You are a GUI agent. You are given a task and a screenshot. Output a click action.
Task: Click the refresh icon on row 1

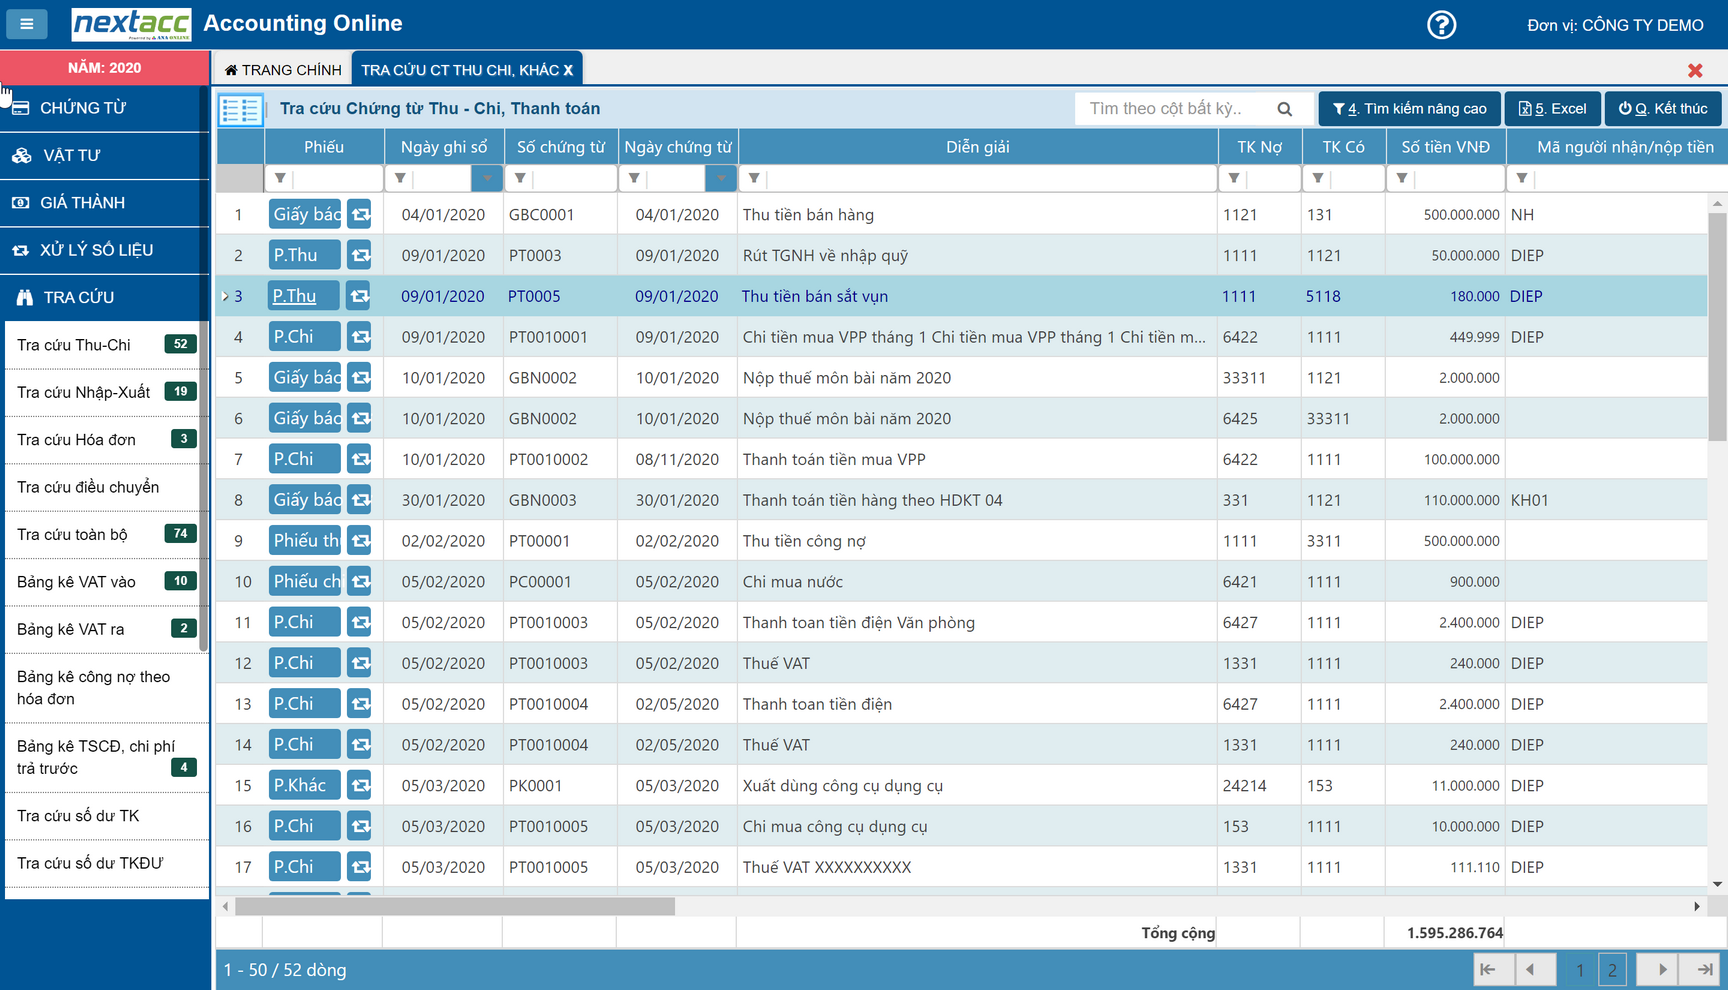coord(360,215)
